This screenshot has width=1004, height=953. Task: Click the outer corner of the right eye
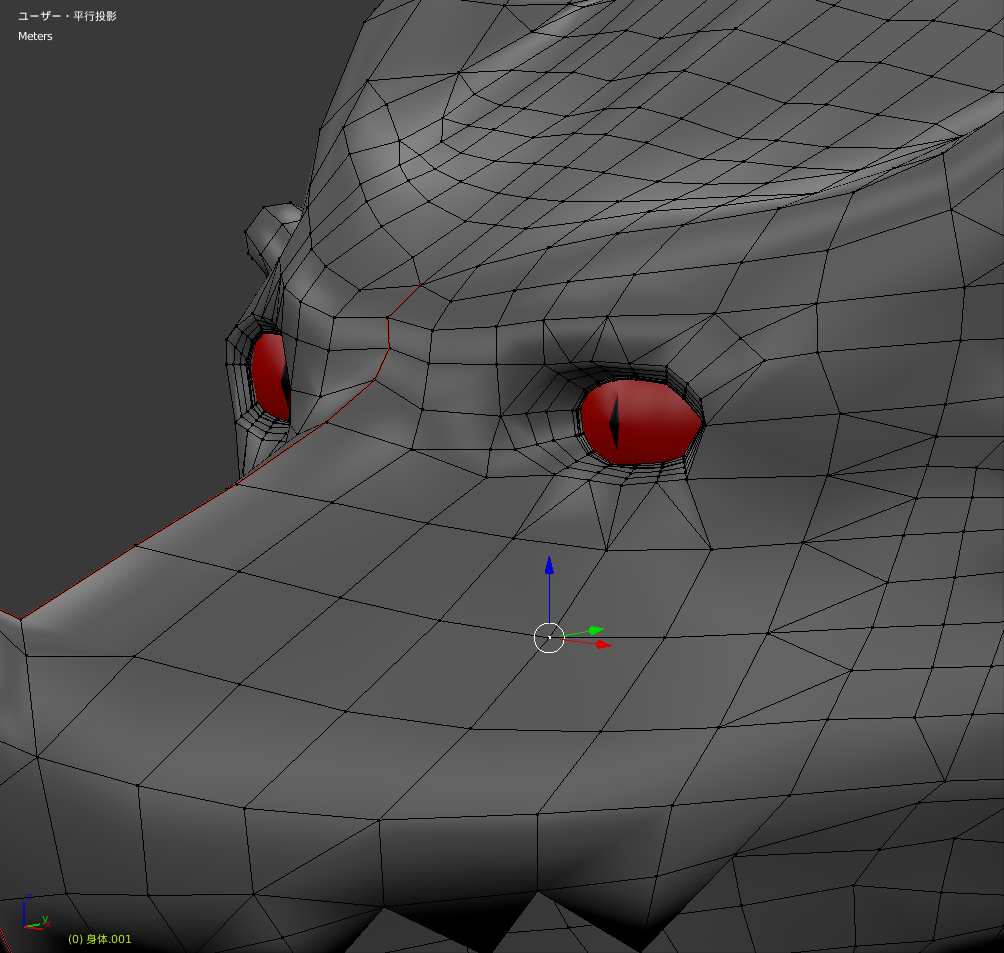(700, 424)
